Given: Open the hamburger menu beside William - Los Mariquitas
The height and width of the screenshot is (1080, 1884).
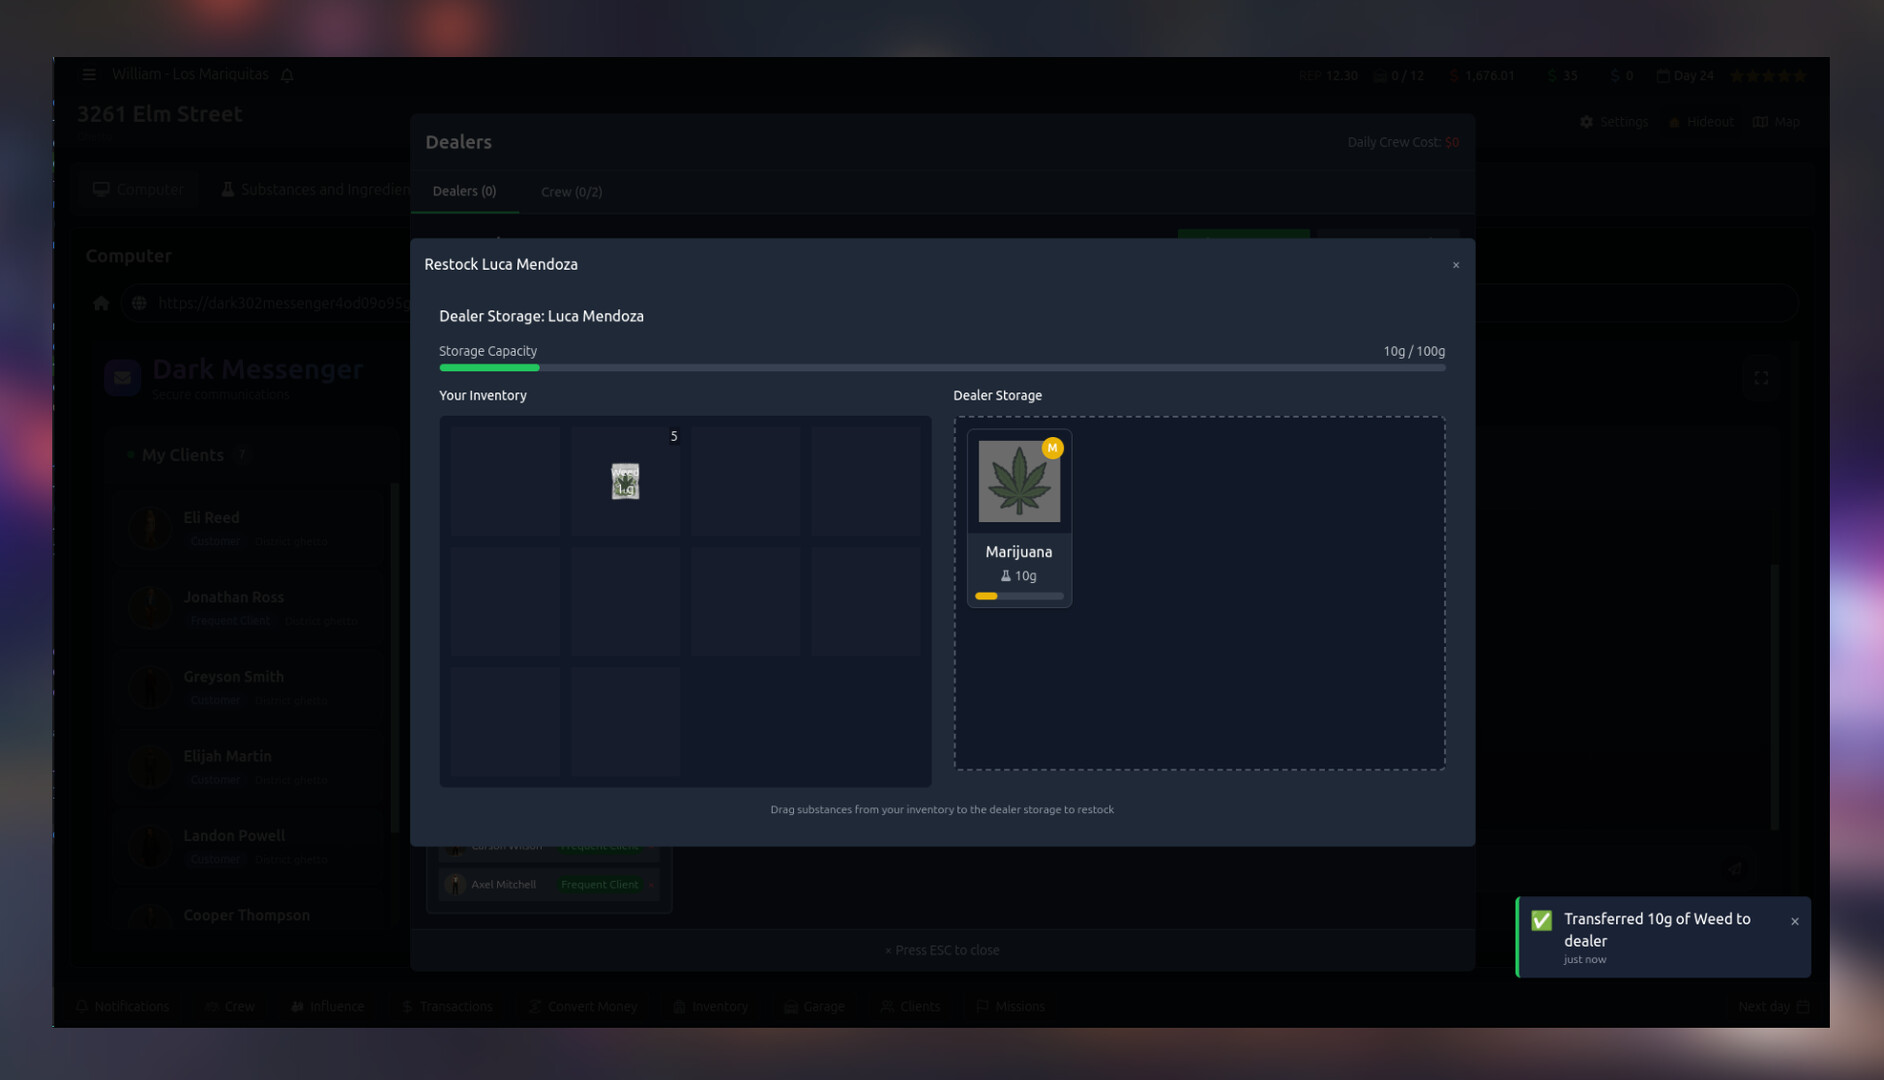Looking at the screenshot, I should coord(89,74).
